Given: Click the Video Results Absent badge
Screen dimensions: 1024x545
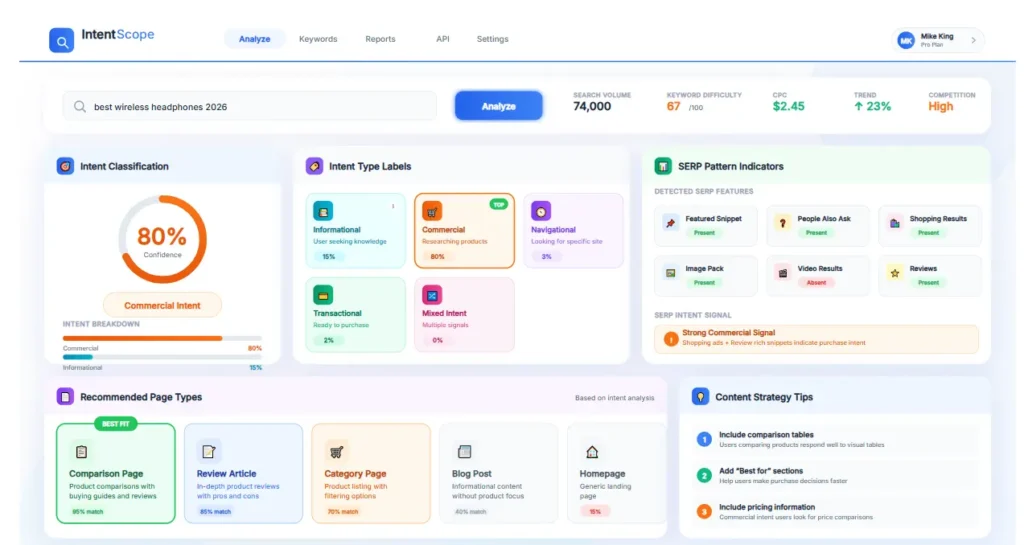Looking at the screenshot, I should point(816,283).
